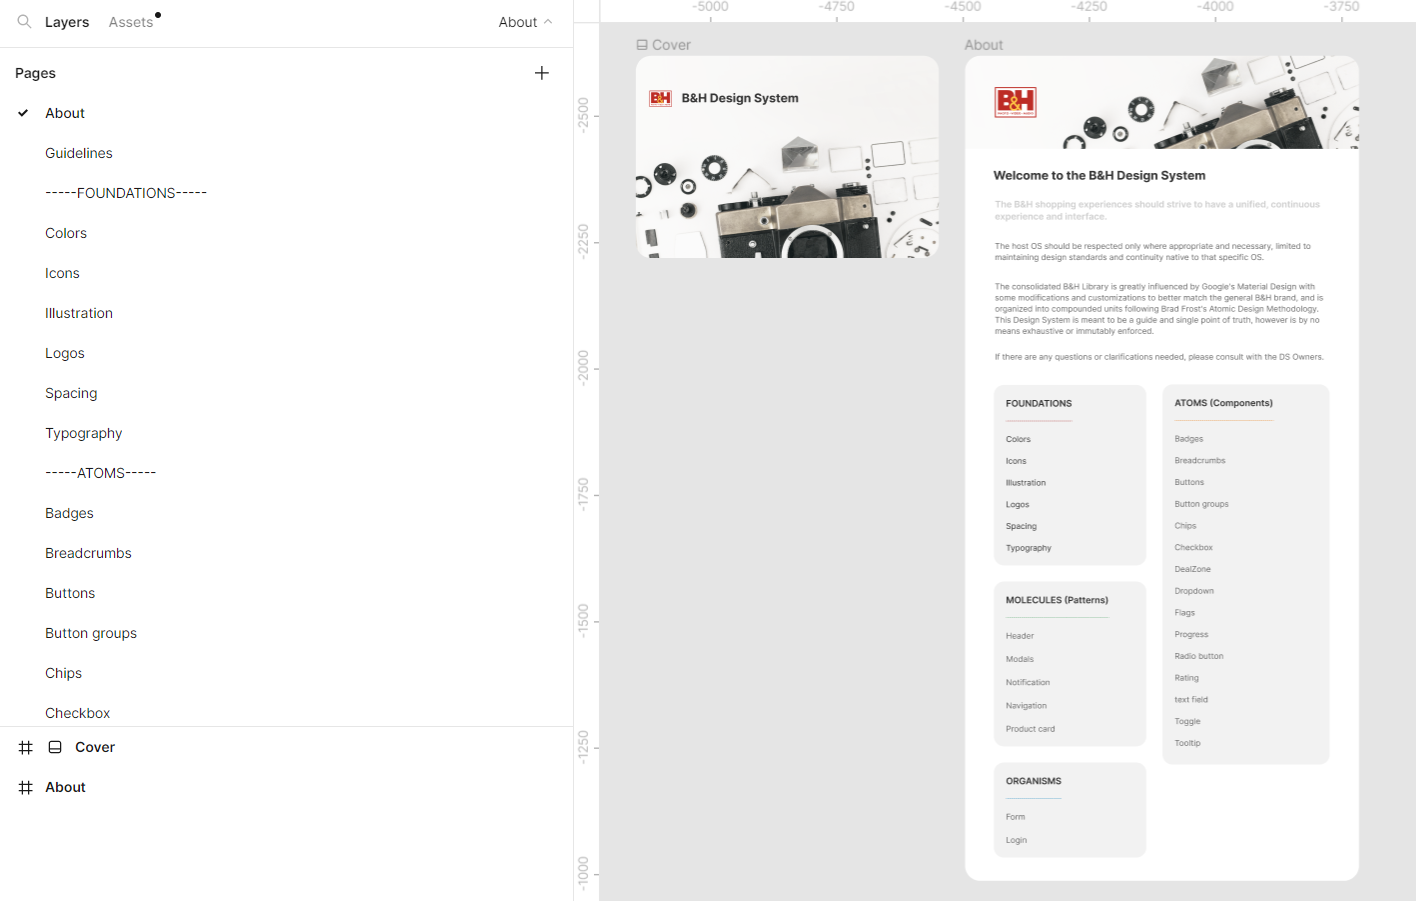Image resolution: width=1416 pixels, height=901 pixels.
Task: Click 'B&H Design System' title on Cover
Action: pos(740,98)
